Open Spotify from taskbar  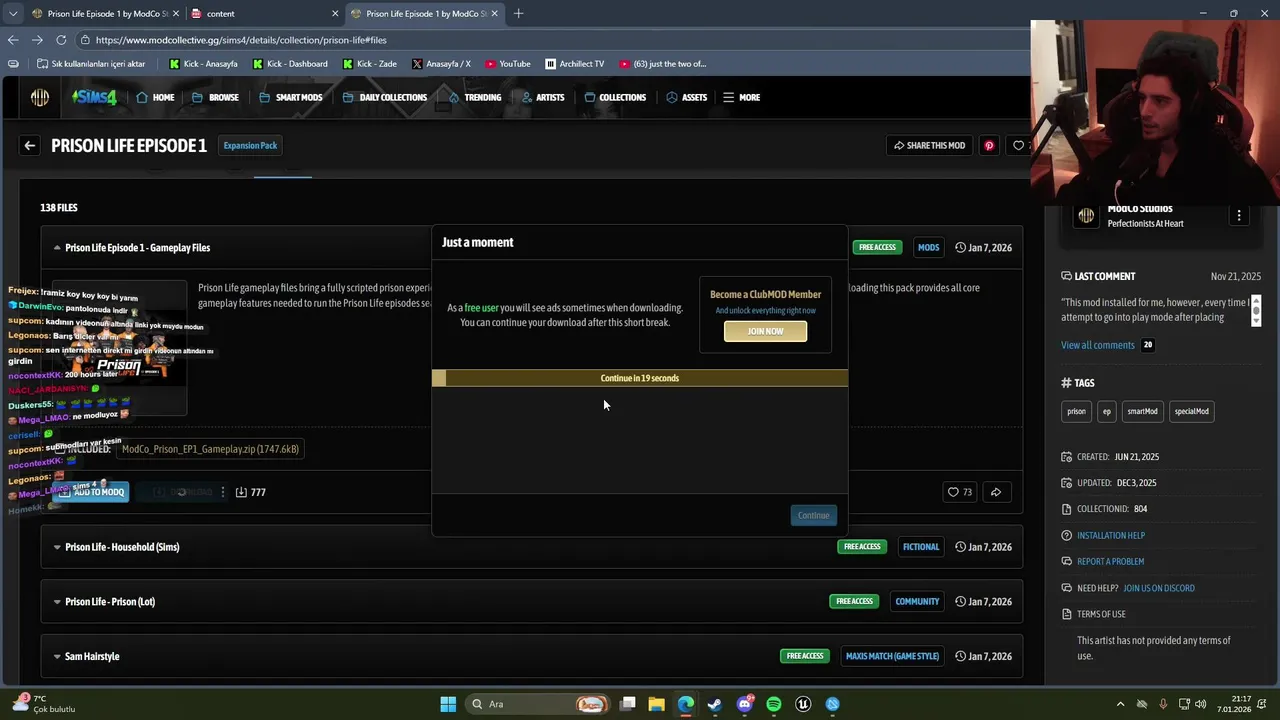[774, 704]
